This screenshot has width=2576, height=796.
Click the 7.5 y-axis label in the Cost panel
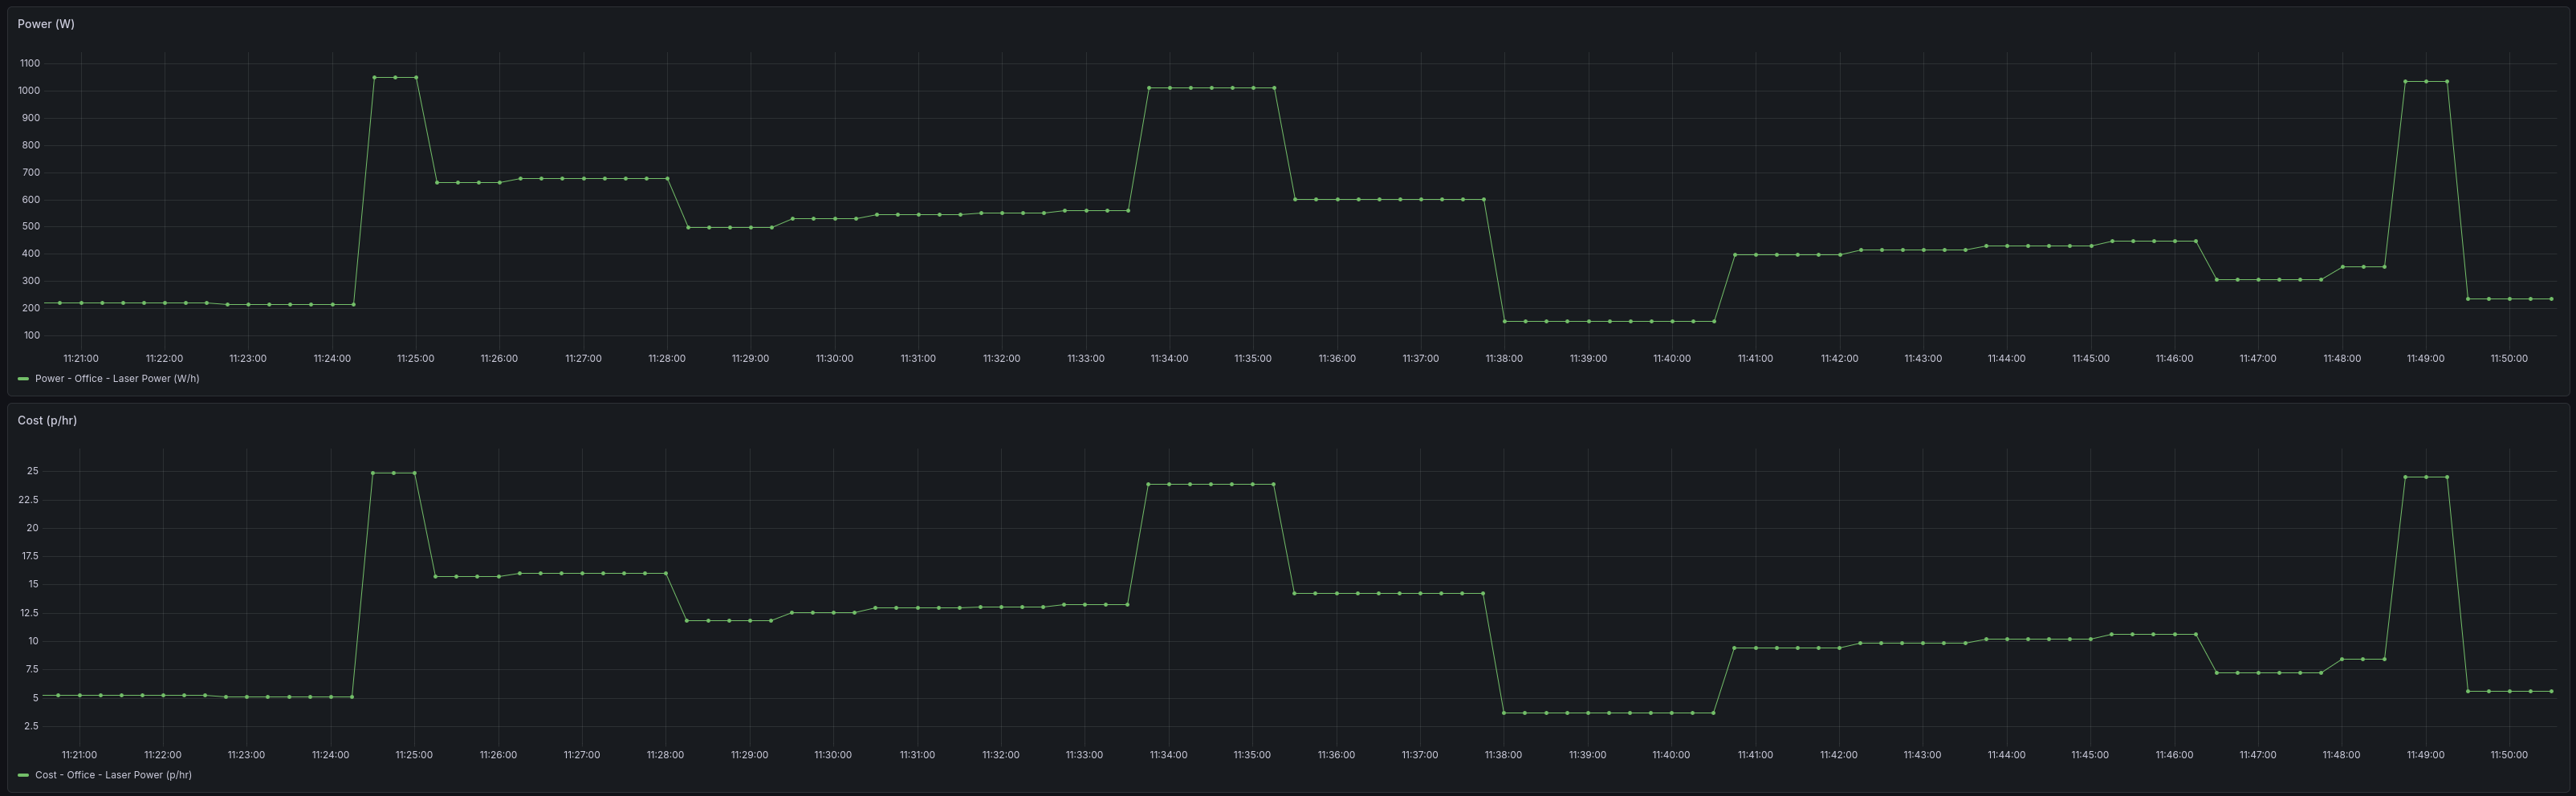pos(31,669)
